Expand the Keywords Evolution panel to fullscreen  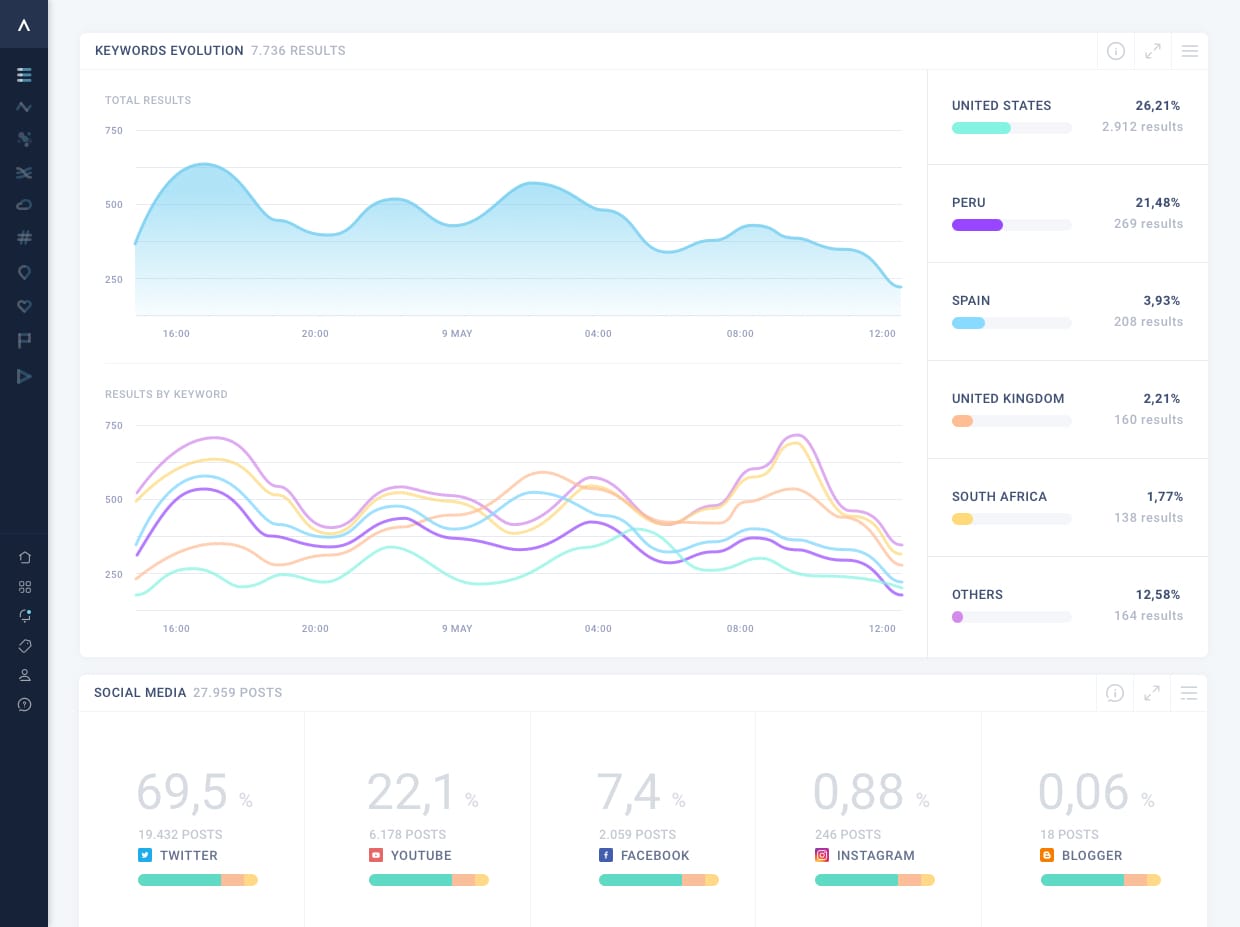coord(1153,51)
